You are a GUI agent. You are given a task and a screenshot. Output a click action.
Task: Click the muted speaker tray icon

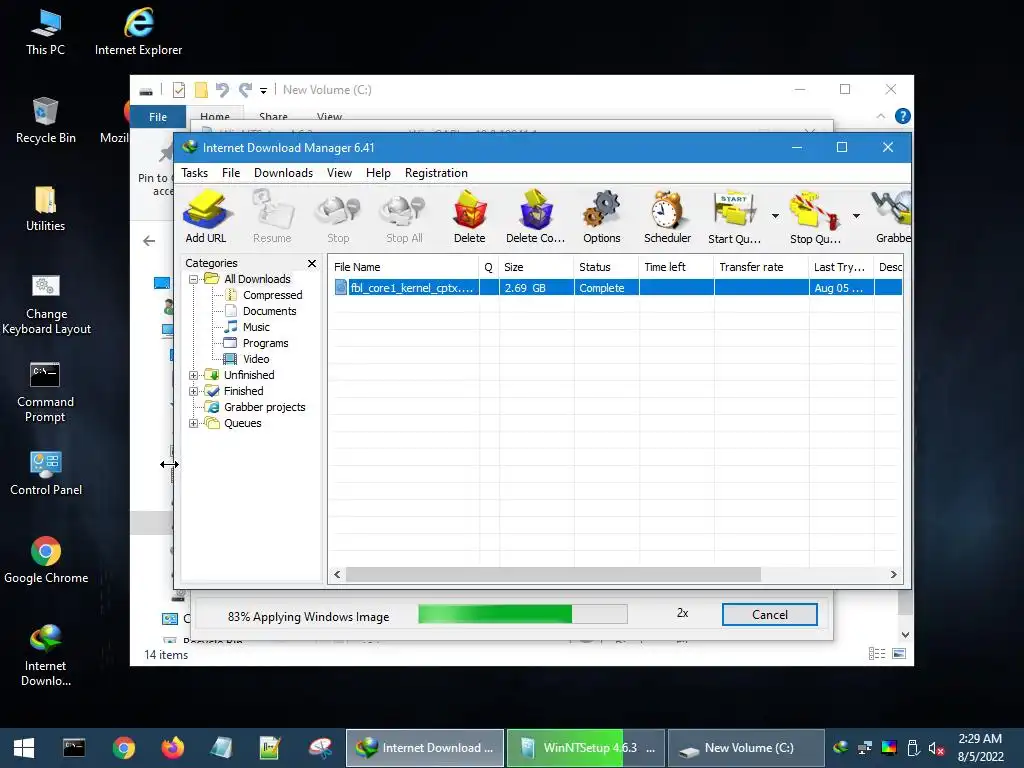(936, 748)
